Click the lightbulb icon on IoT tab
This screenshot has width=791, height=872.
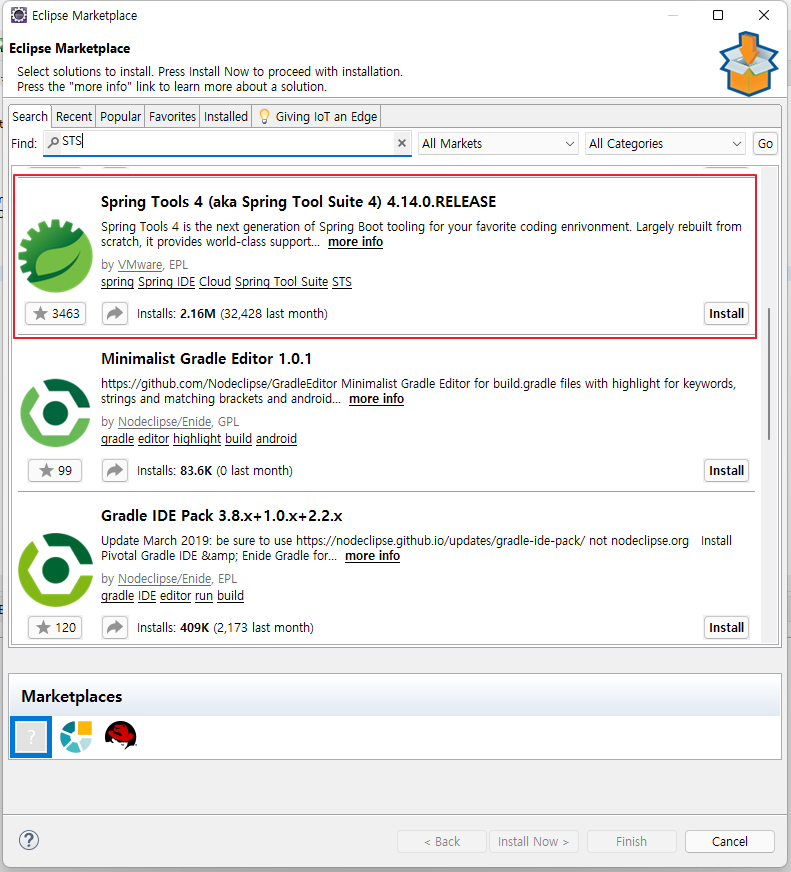click(264, 116)
